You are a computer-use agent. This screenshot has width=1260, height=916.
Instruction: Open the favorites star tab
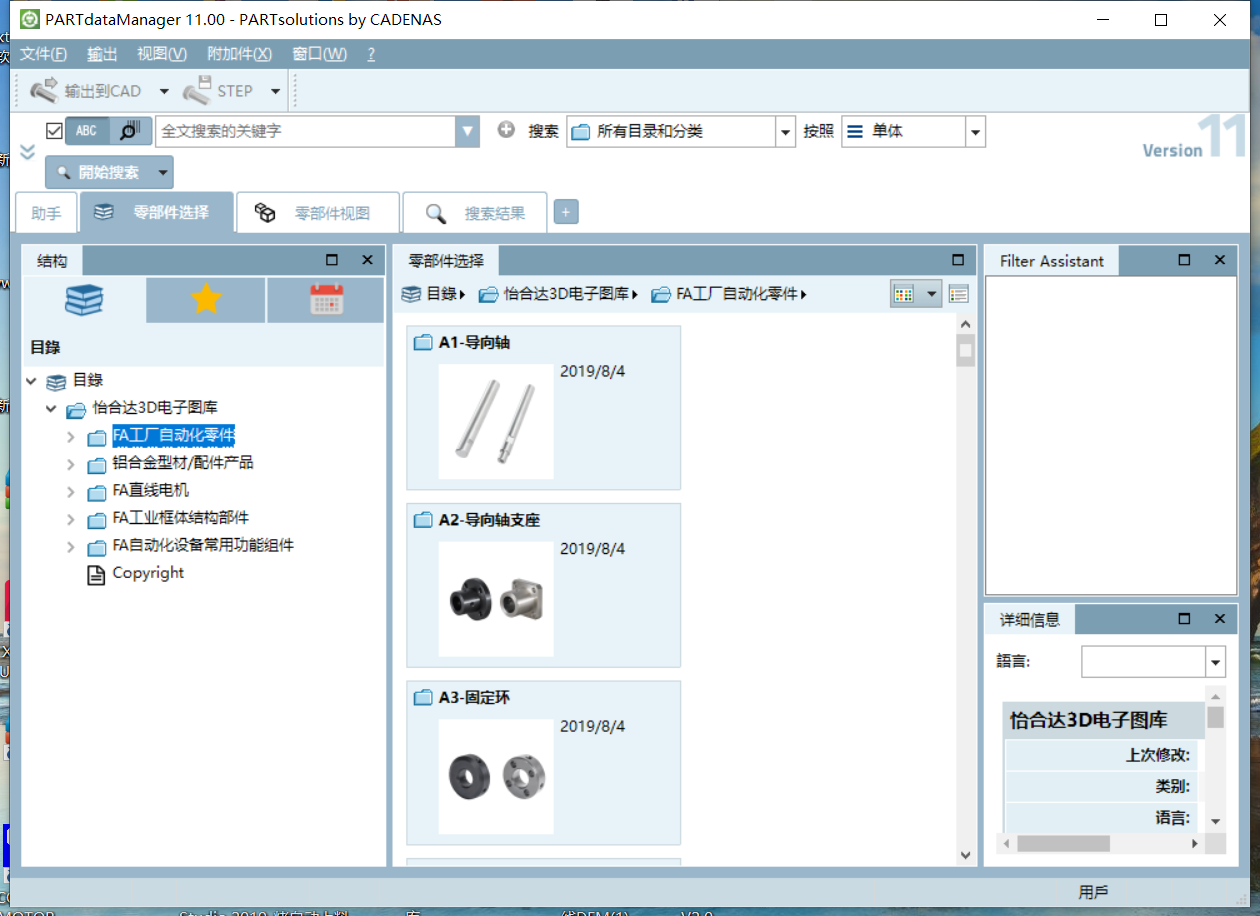[206, 300]
